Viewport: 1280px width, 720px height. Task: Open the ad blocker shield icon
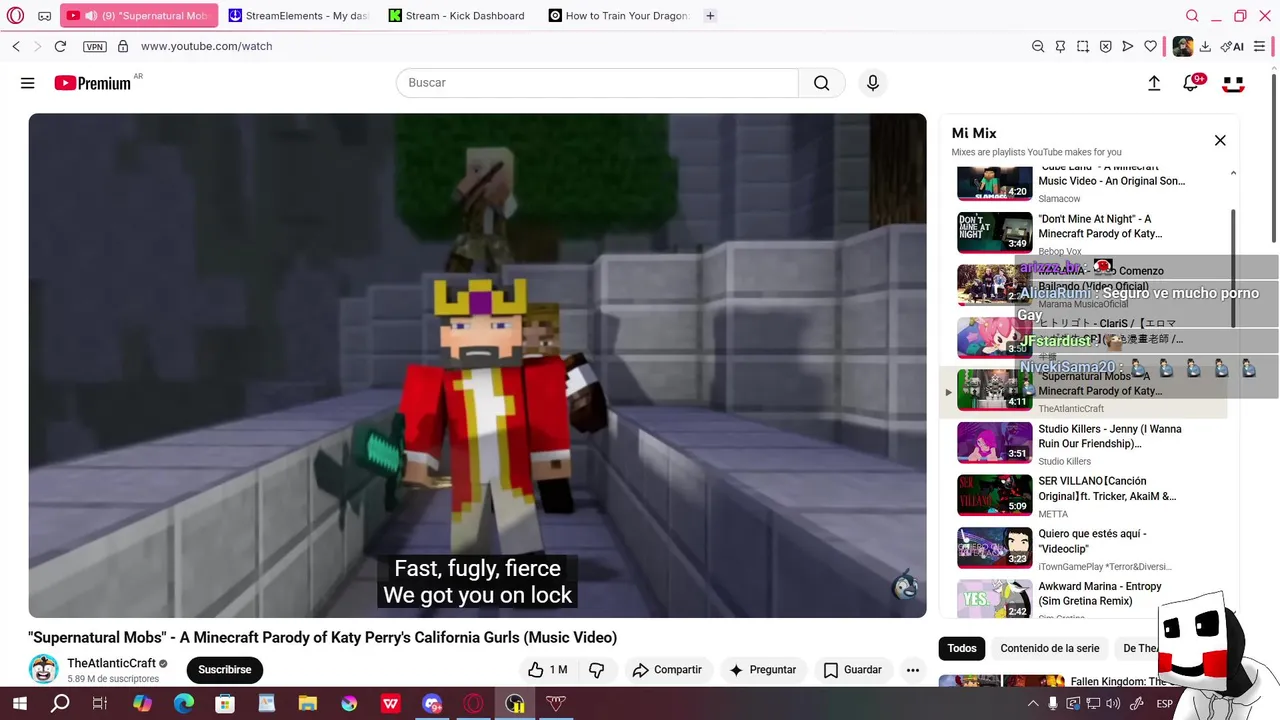(x=1105, y=46)
